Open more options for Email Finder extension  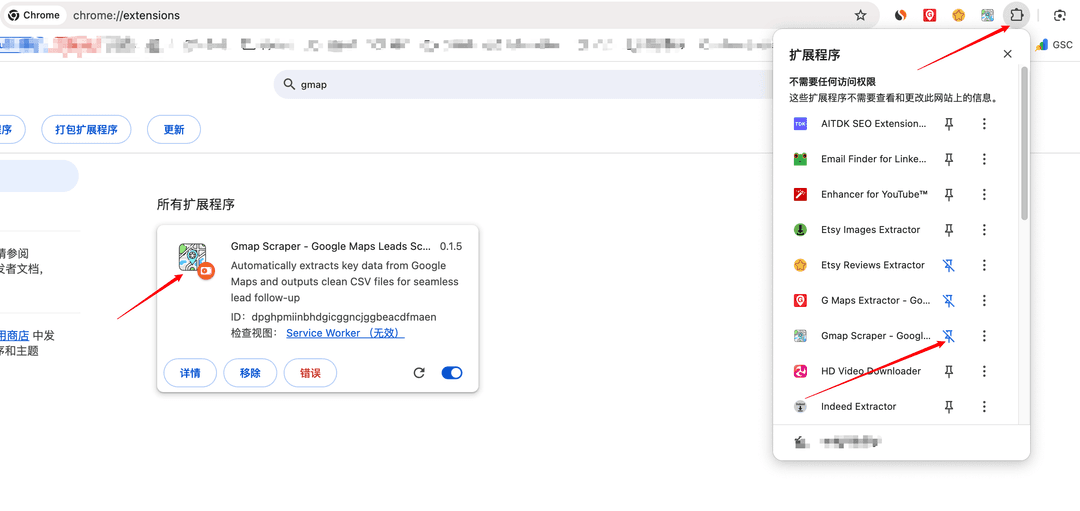coord(984,159)
